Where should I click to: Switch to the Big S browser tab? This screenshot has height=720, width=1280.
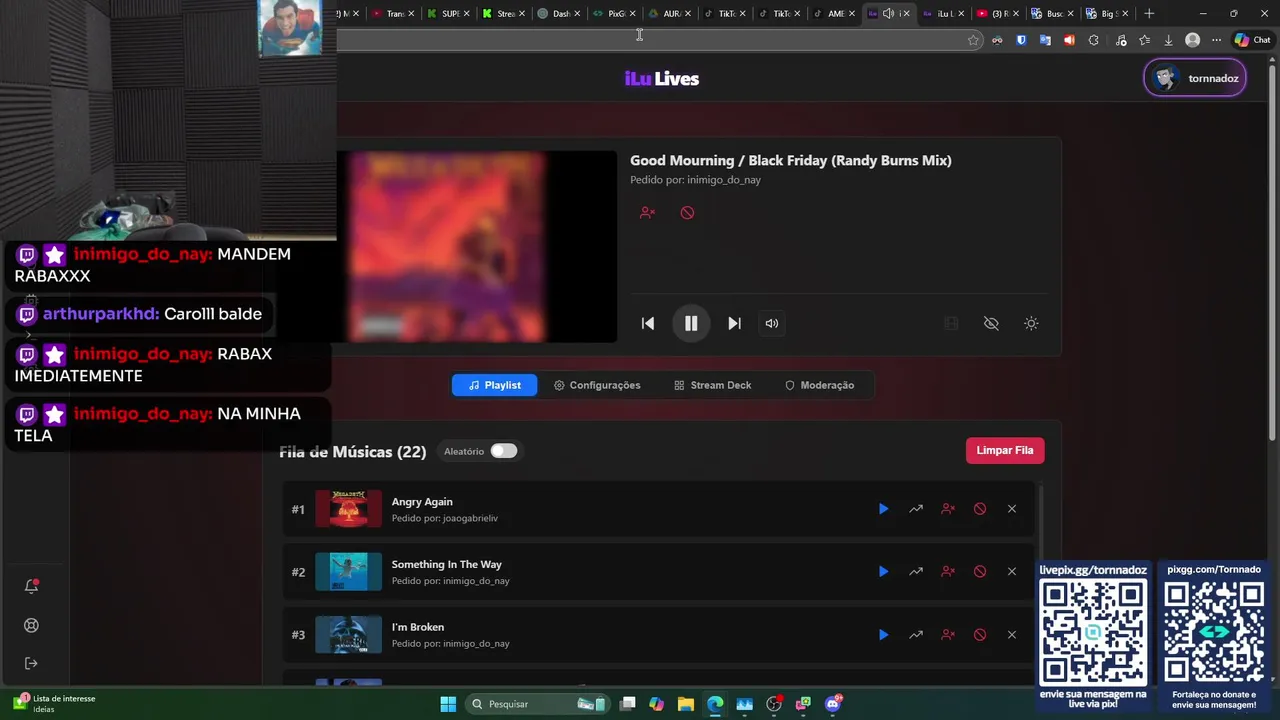pos(1105,13)
